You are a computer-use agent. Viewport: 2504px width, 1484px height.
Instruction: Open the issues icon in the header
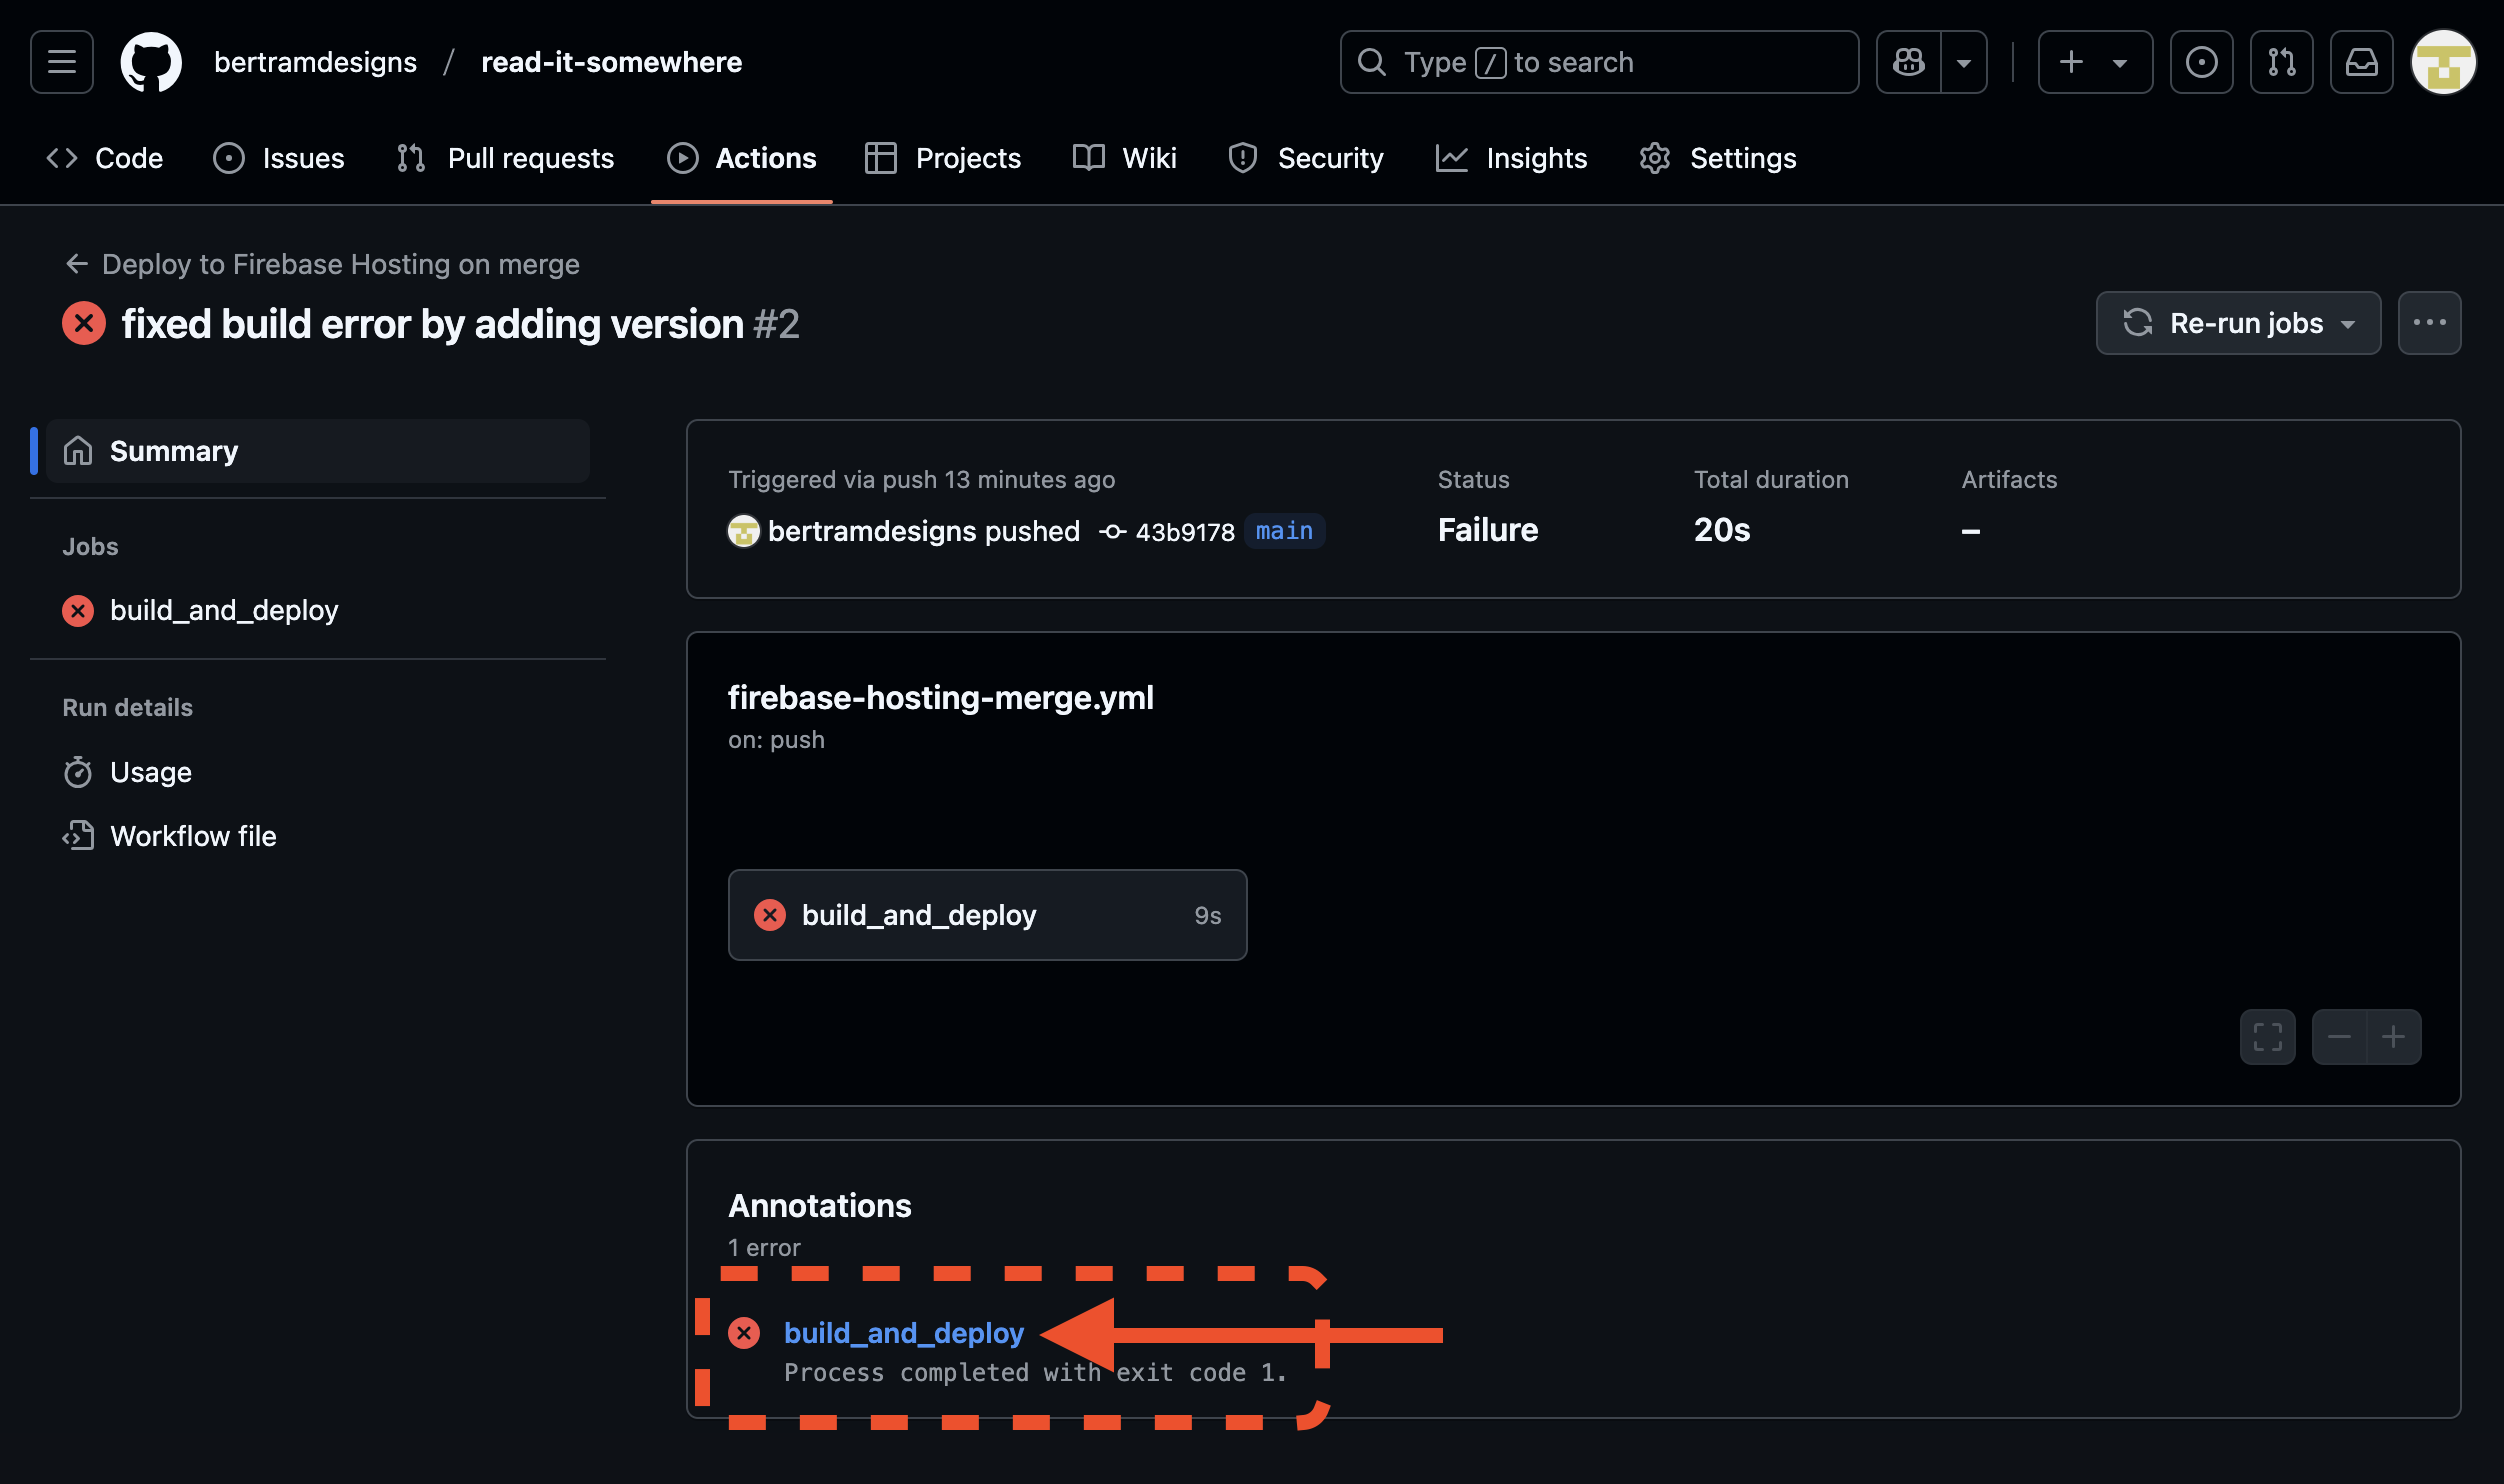2201,62
